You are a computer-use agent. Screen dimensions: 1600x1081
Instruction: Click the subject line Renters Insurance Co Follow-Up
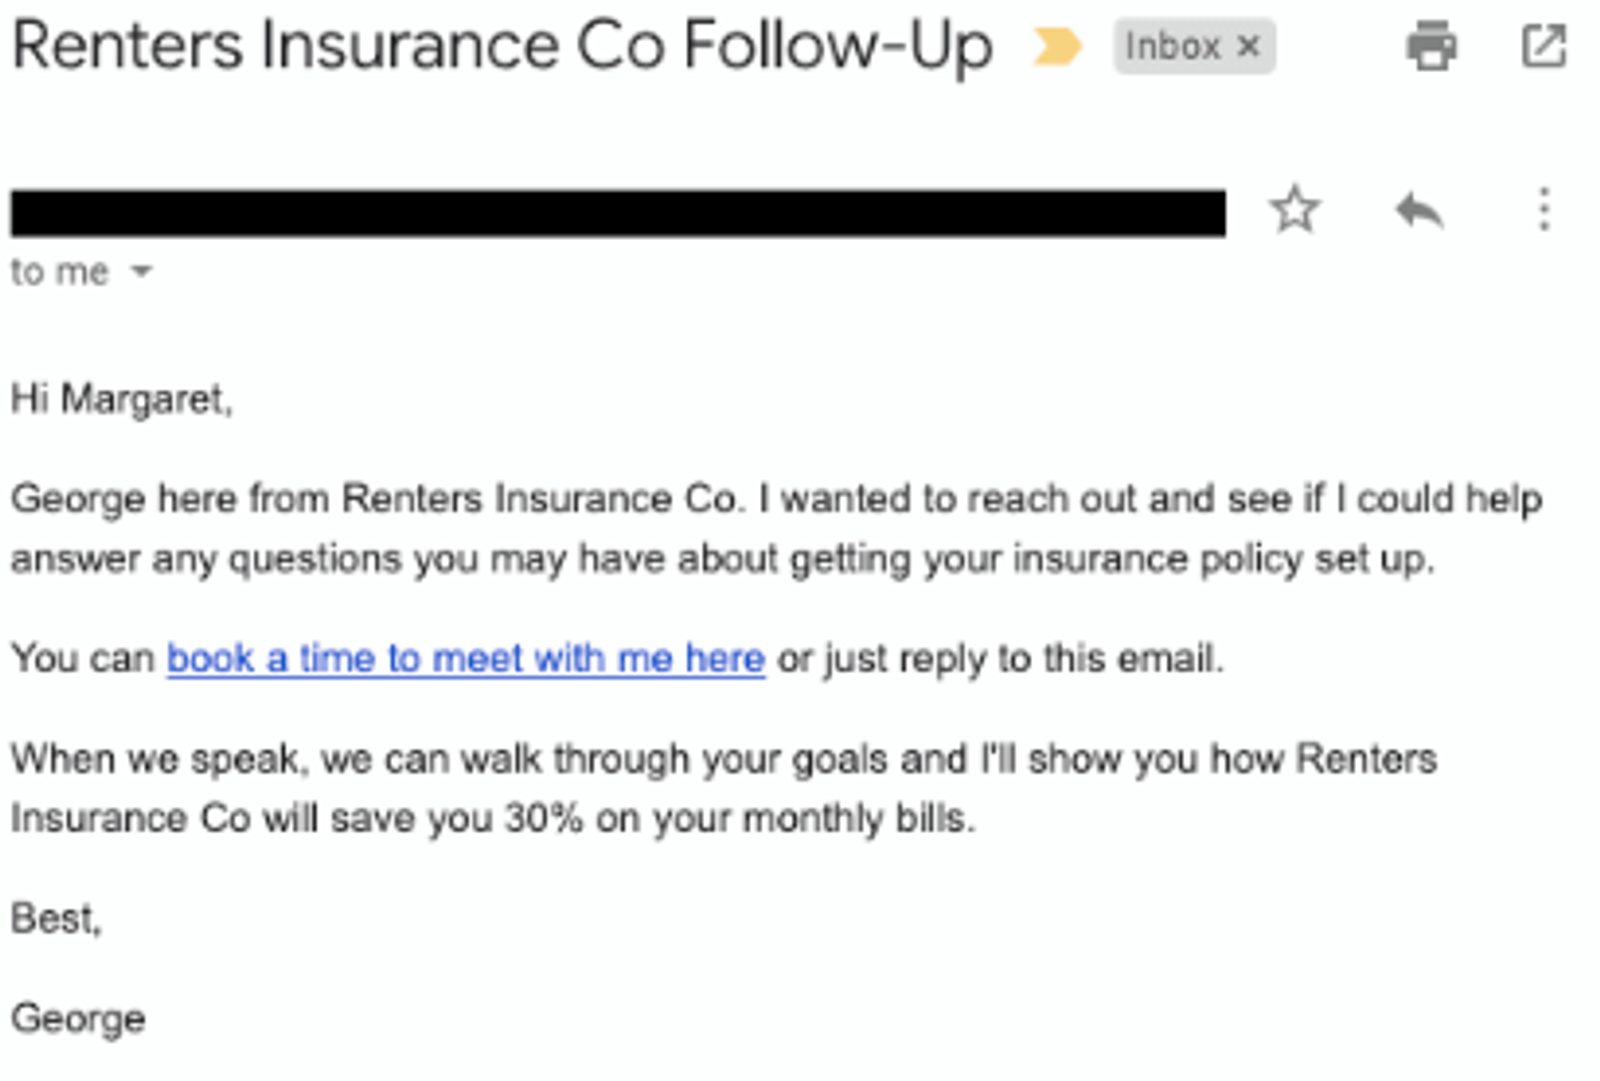click(x=500, y=44)
